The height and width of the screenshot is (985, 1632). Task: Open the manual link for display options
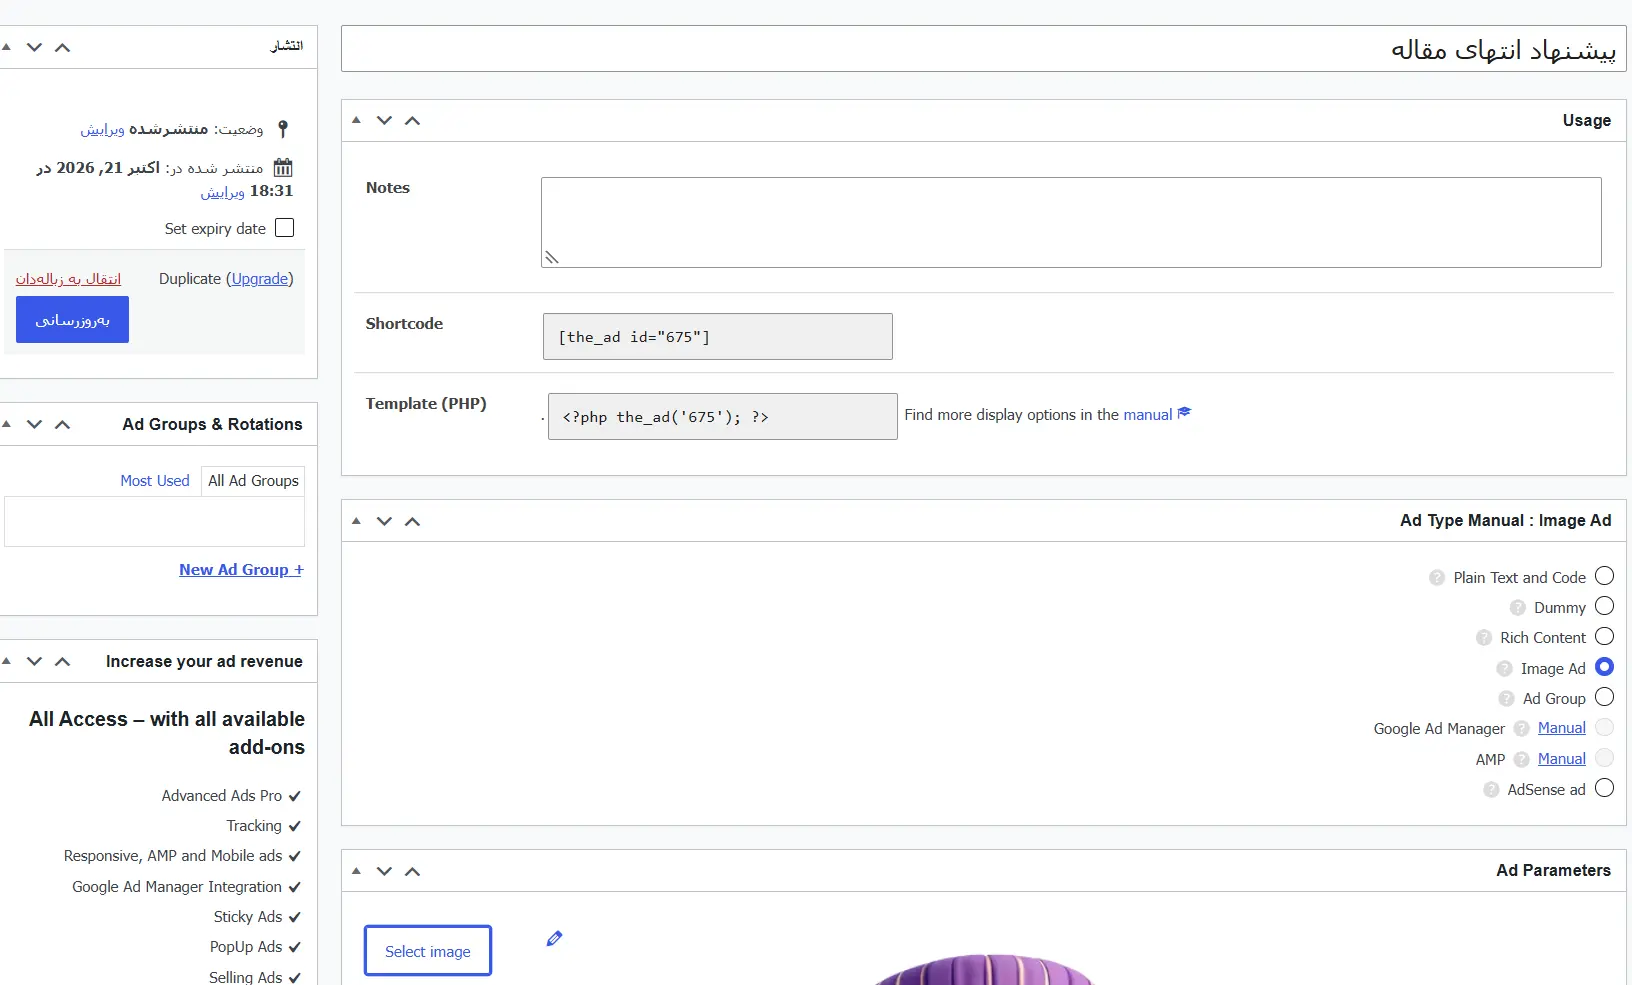point(1147,414)
